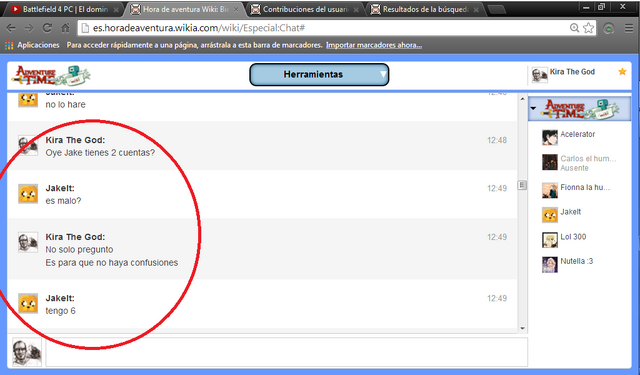Screen dimensions: 640x375
Task: Click Kira The God name in header
Action: coord(572,72)
